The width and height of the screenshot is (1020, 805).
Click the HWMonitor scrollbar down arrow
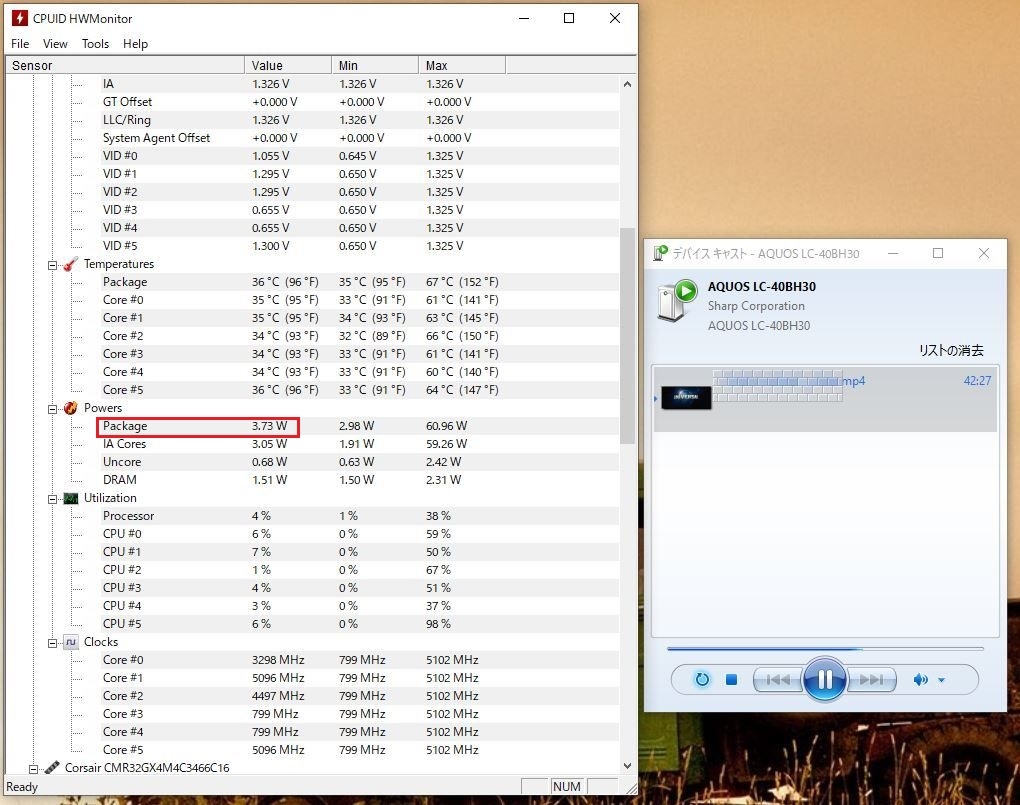pyautogui.click(x=627, y=766)
